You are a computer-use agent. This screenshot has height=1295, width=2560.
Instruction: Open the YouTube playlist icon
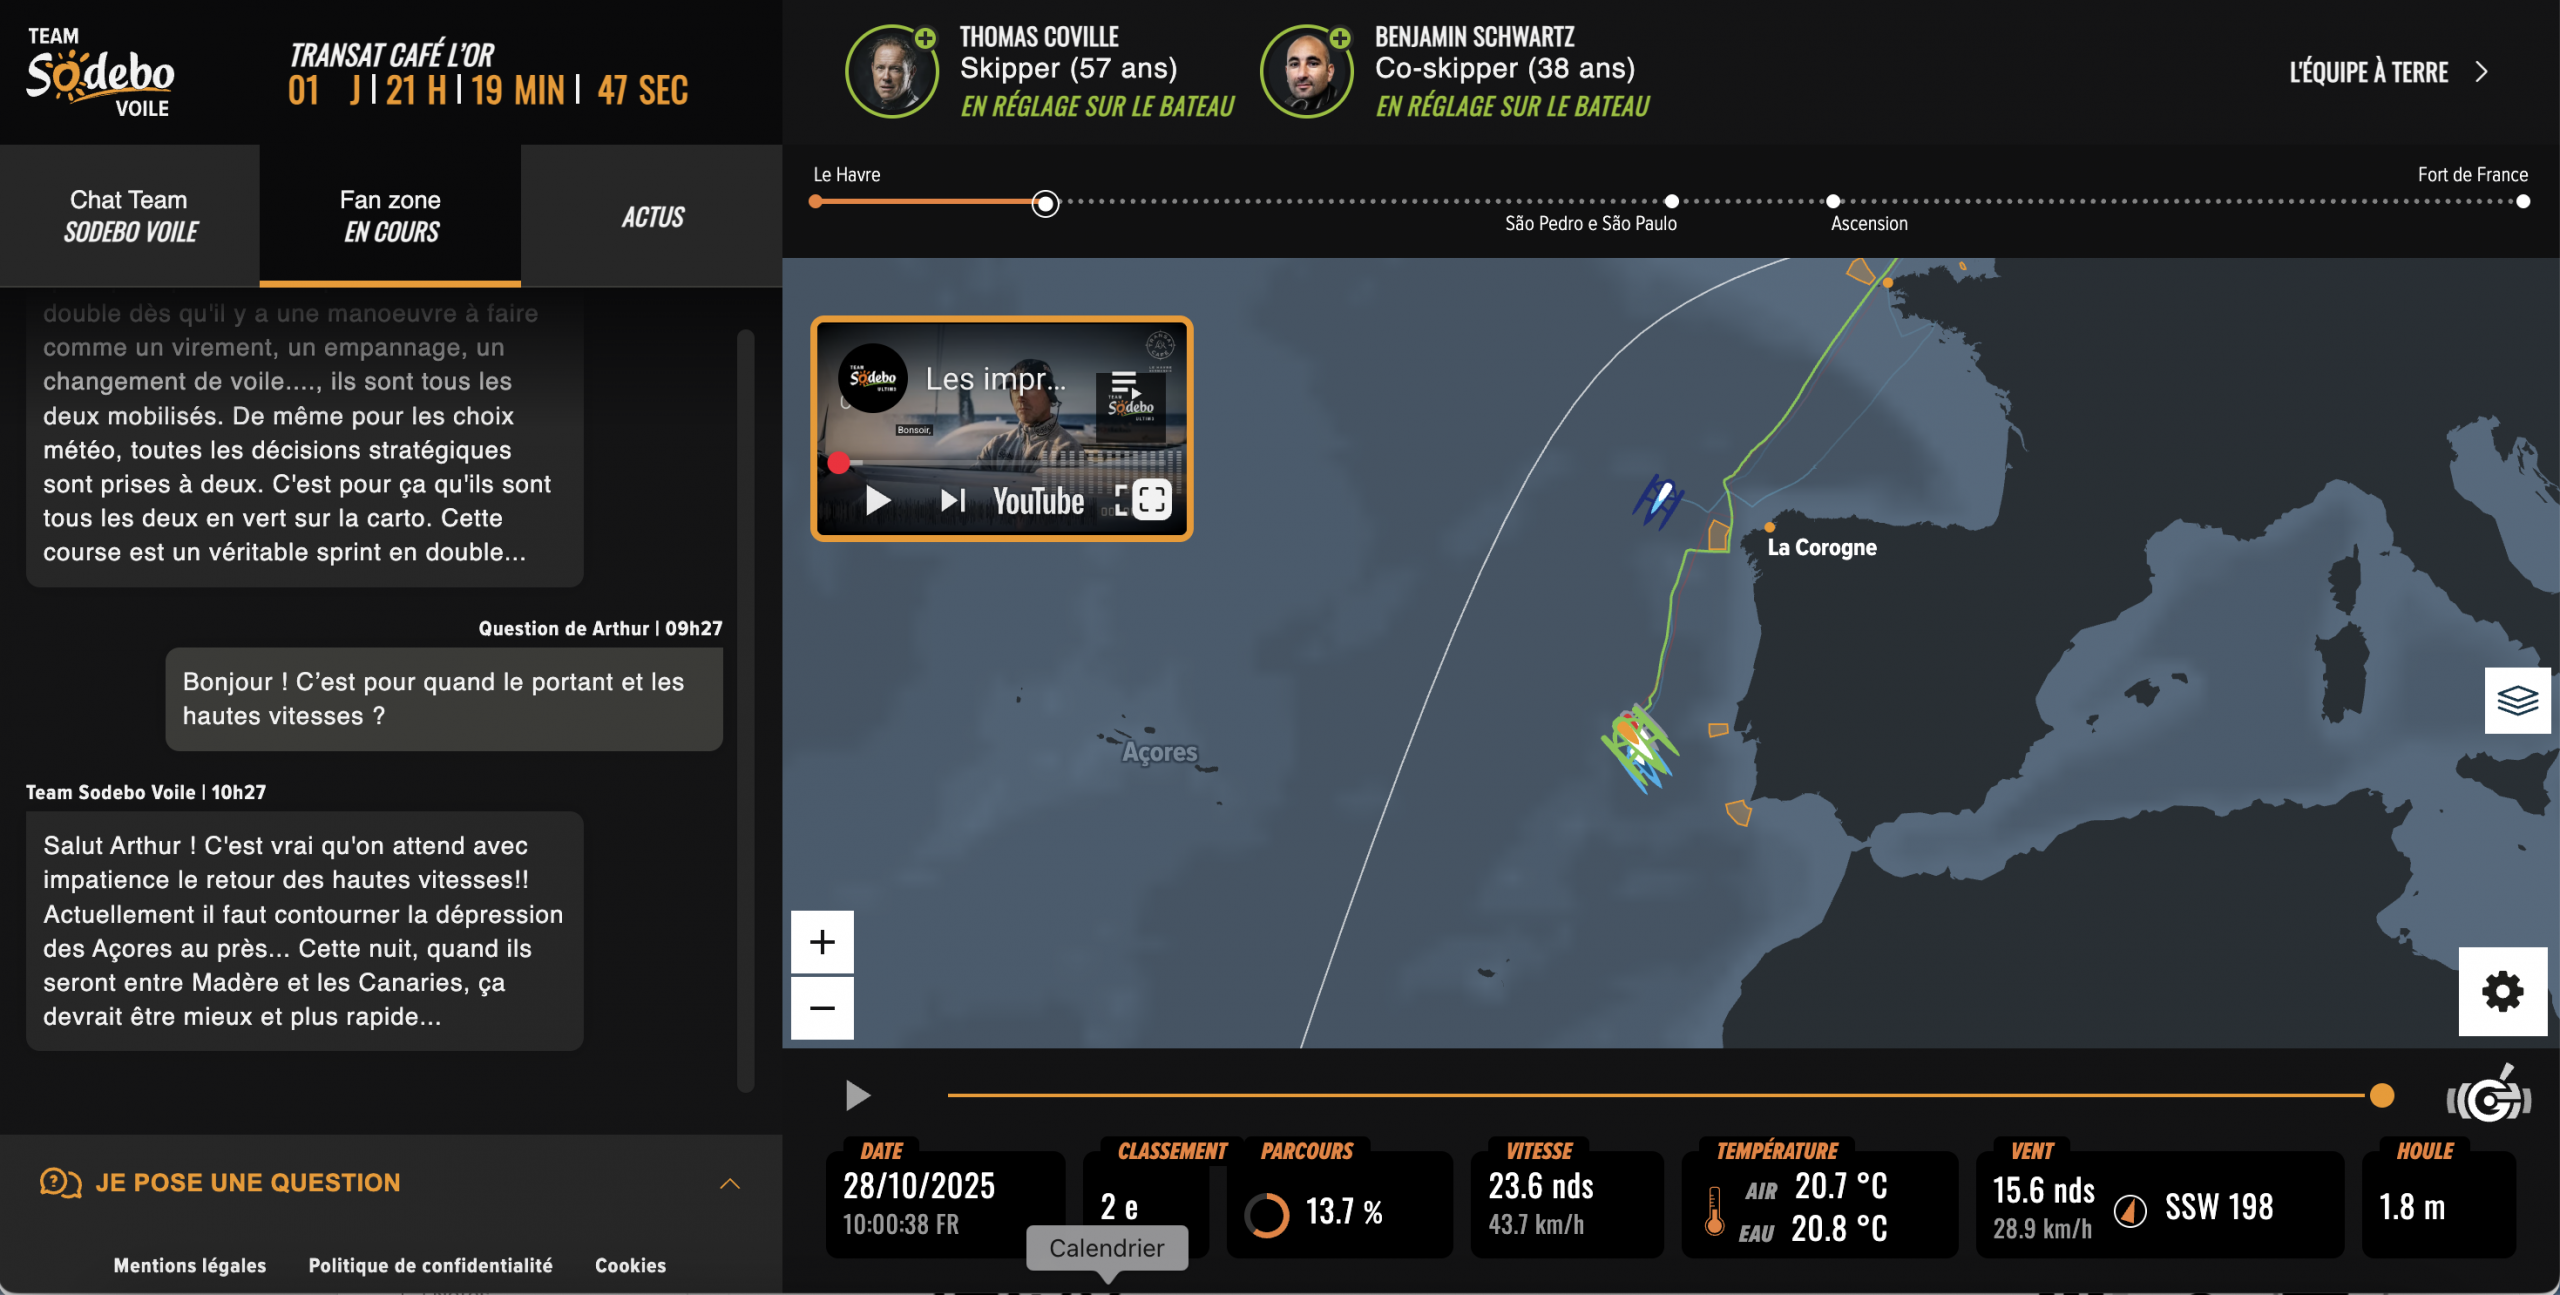tap(1124, 384)
